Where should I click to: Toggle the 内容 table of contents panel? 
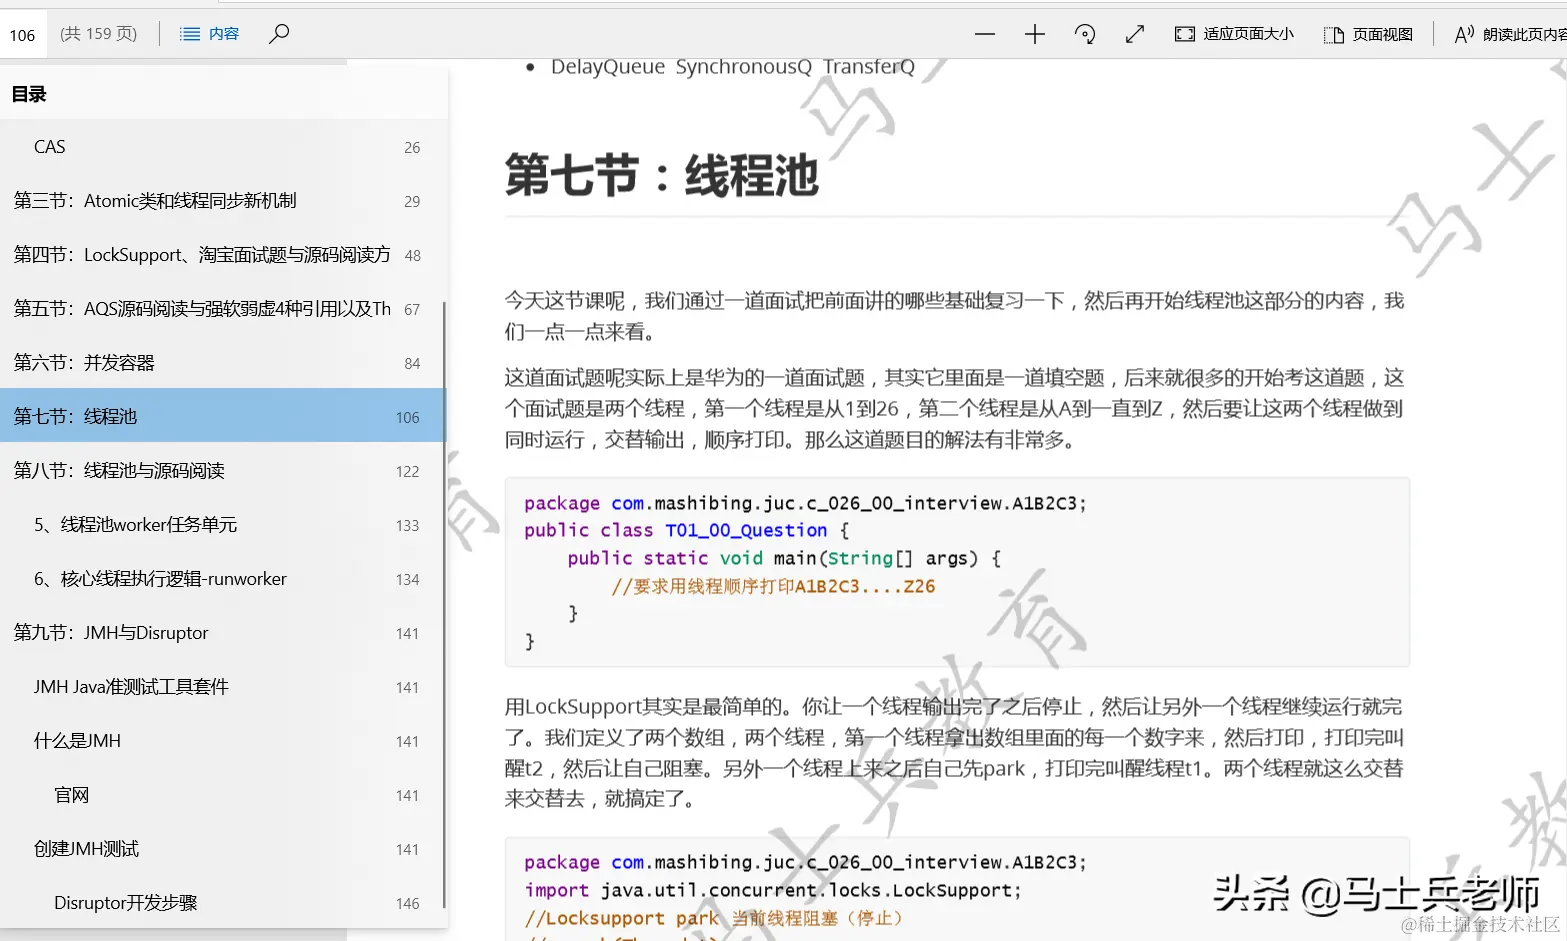pyautogui.click(x=209, y=34)
